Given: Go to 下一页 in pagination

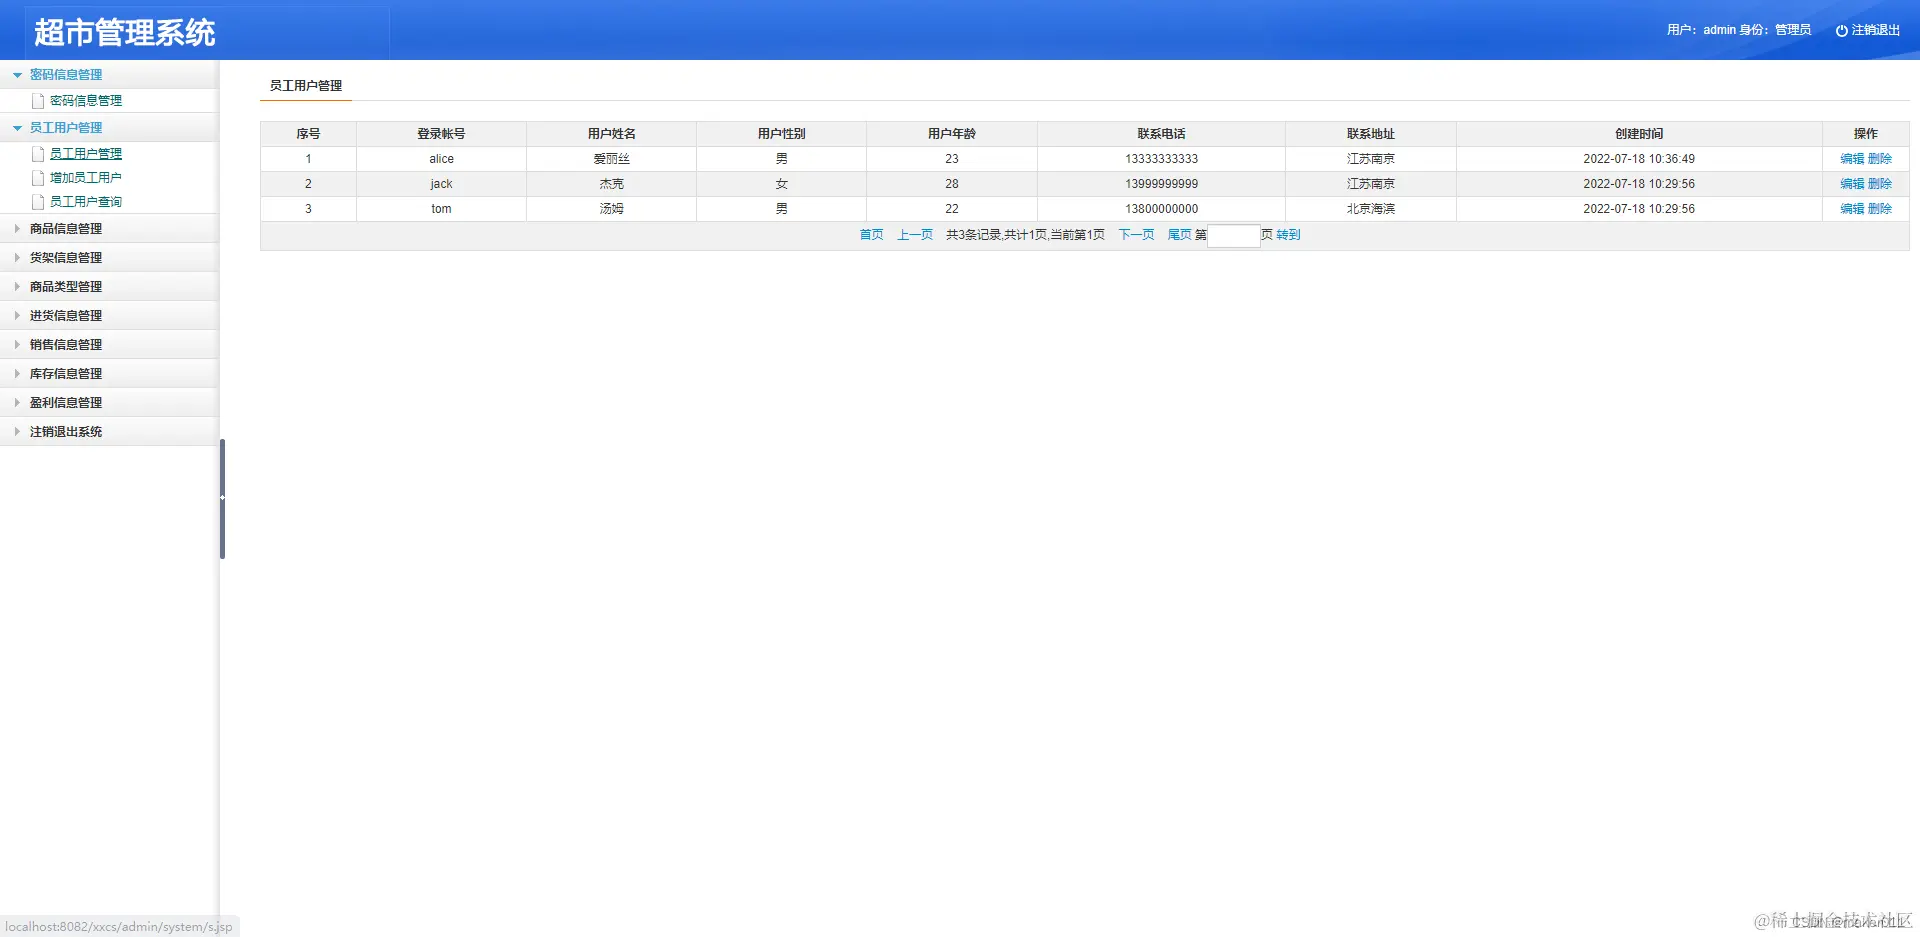Looking at the screenshot, I should [x=1136, y=235].
